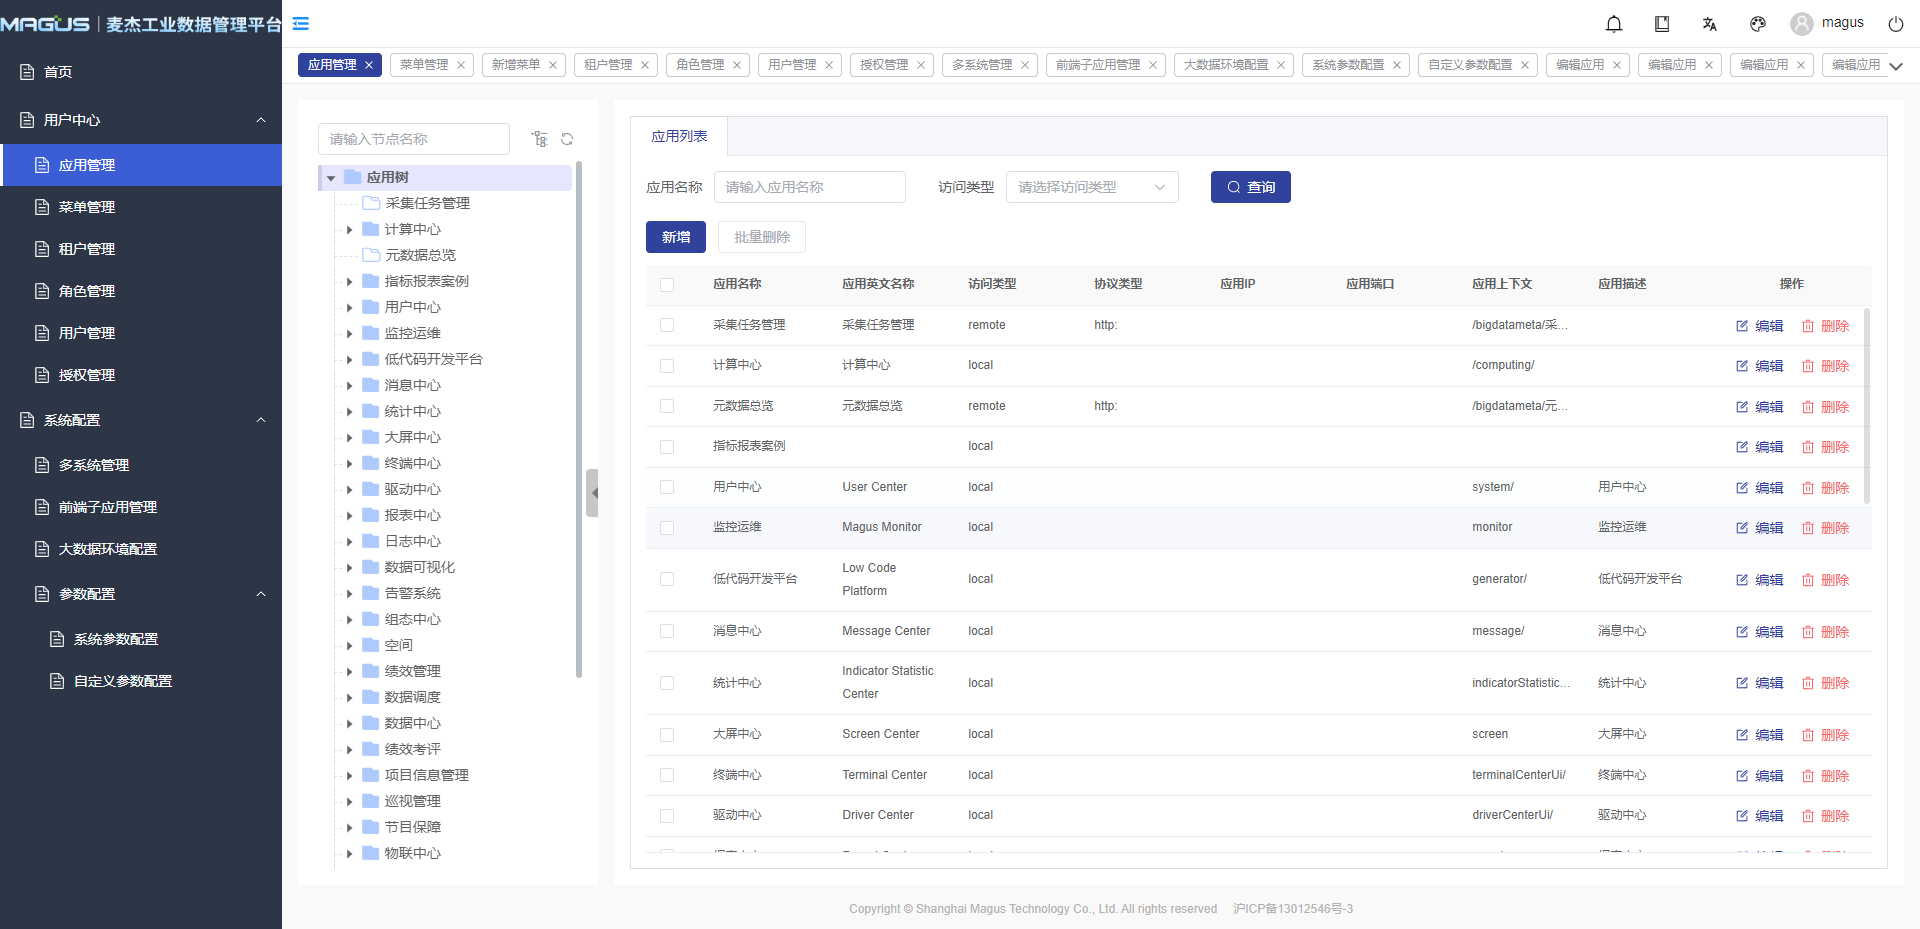Check the checkbox for 计算中心 row
This screenshot has width=1920, height=929.
[667, 366]
